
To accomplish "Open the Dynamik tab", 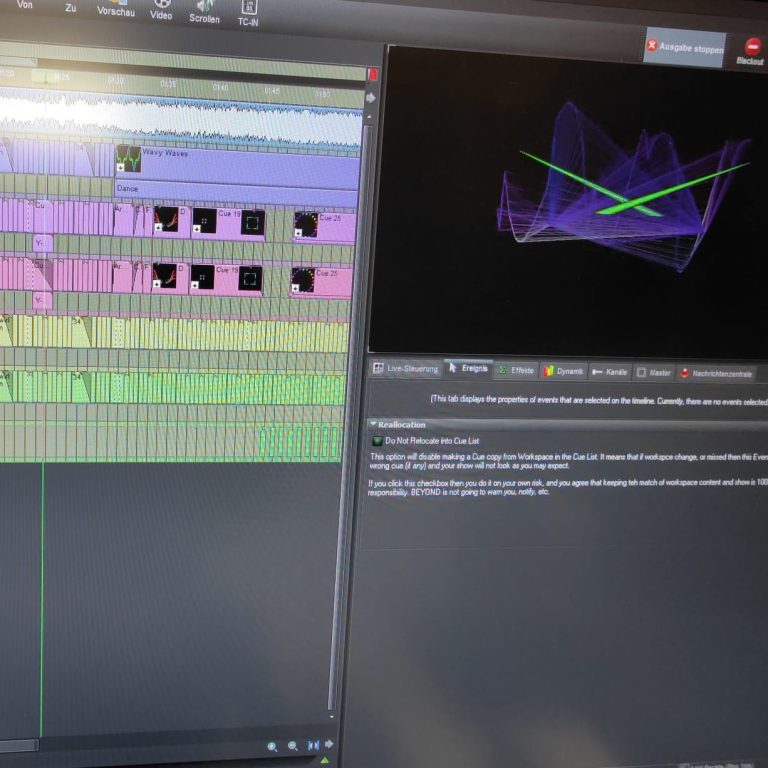I will (563, 371).
